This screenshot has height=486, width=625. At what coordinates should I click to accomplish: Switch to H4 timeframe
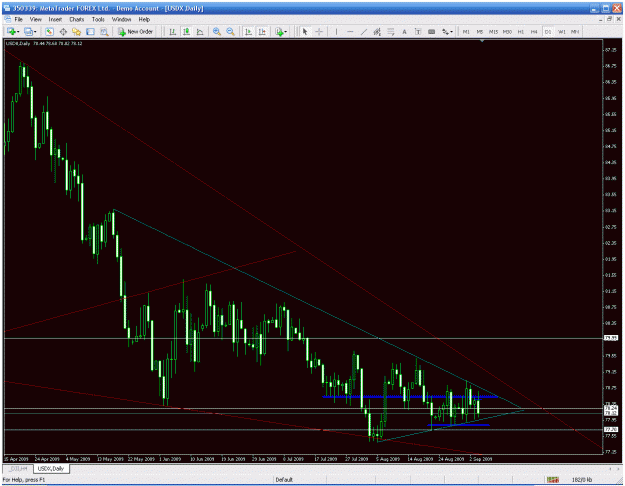pyautogui.click(x=534, y=32)
